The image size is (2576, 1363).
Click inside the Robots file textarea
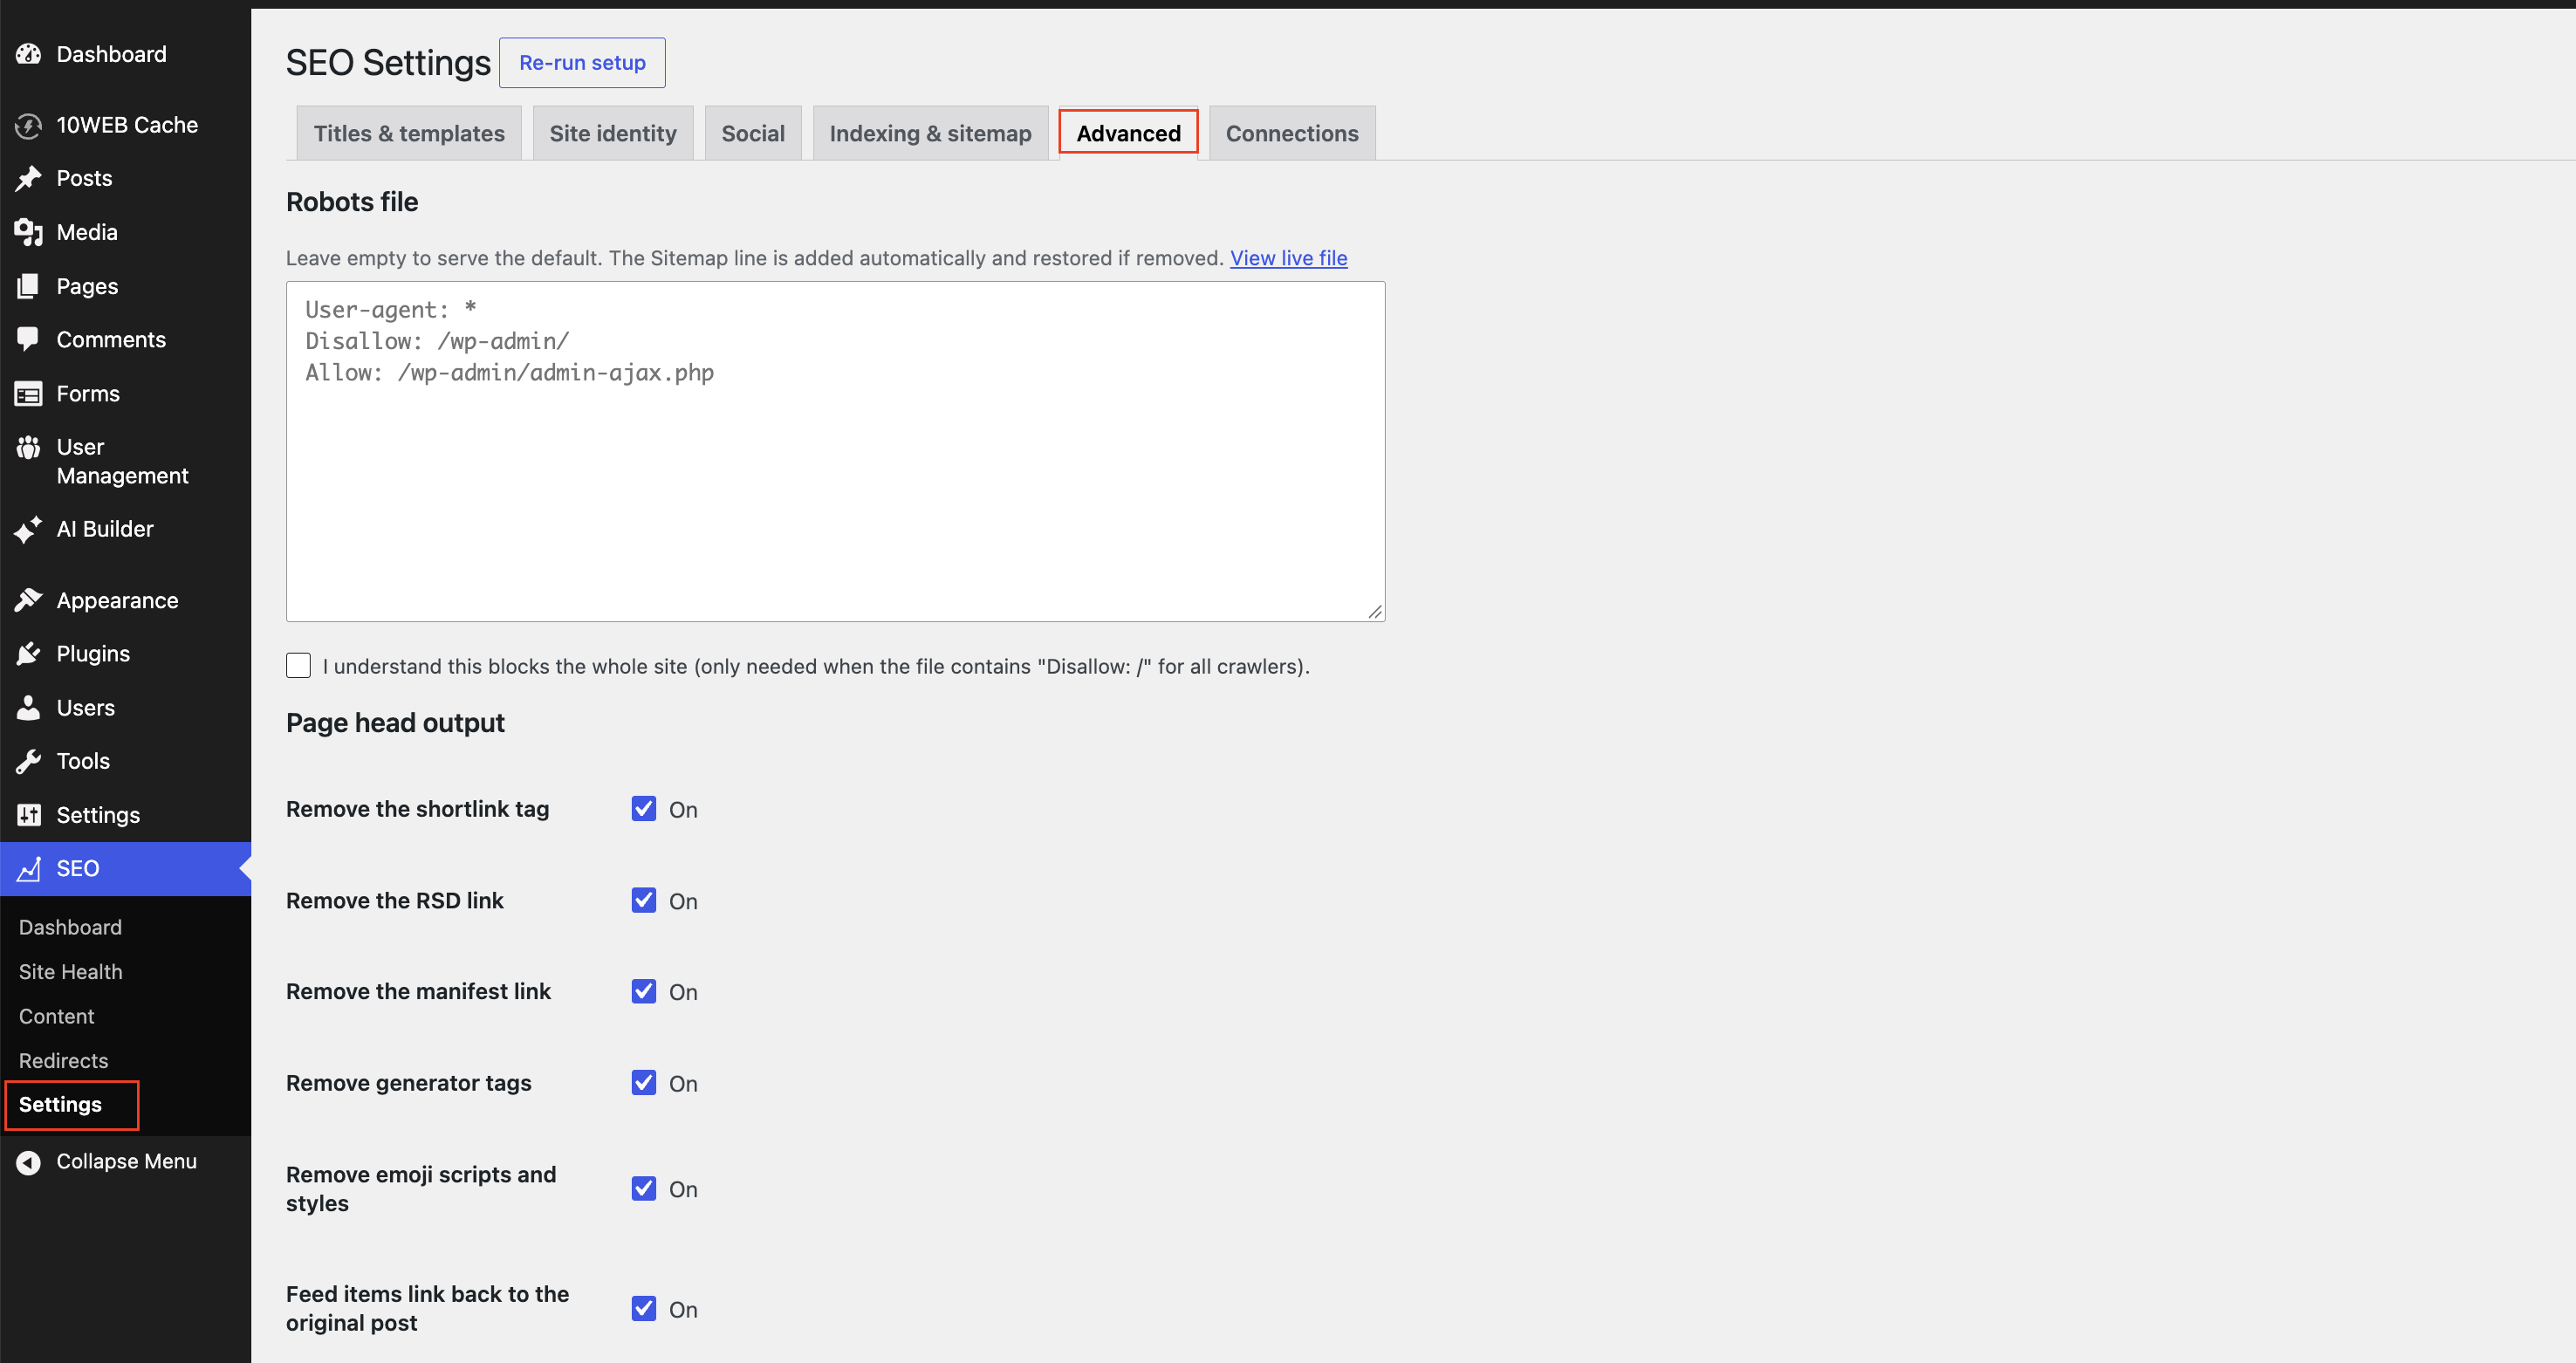835,451
